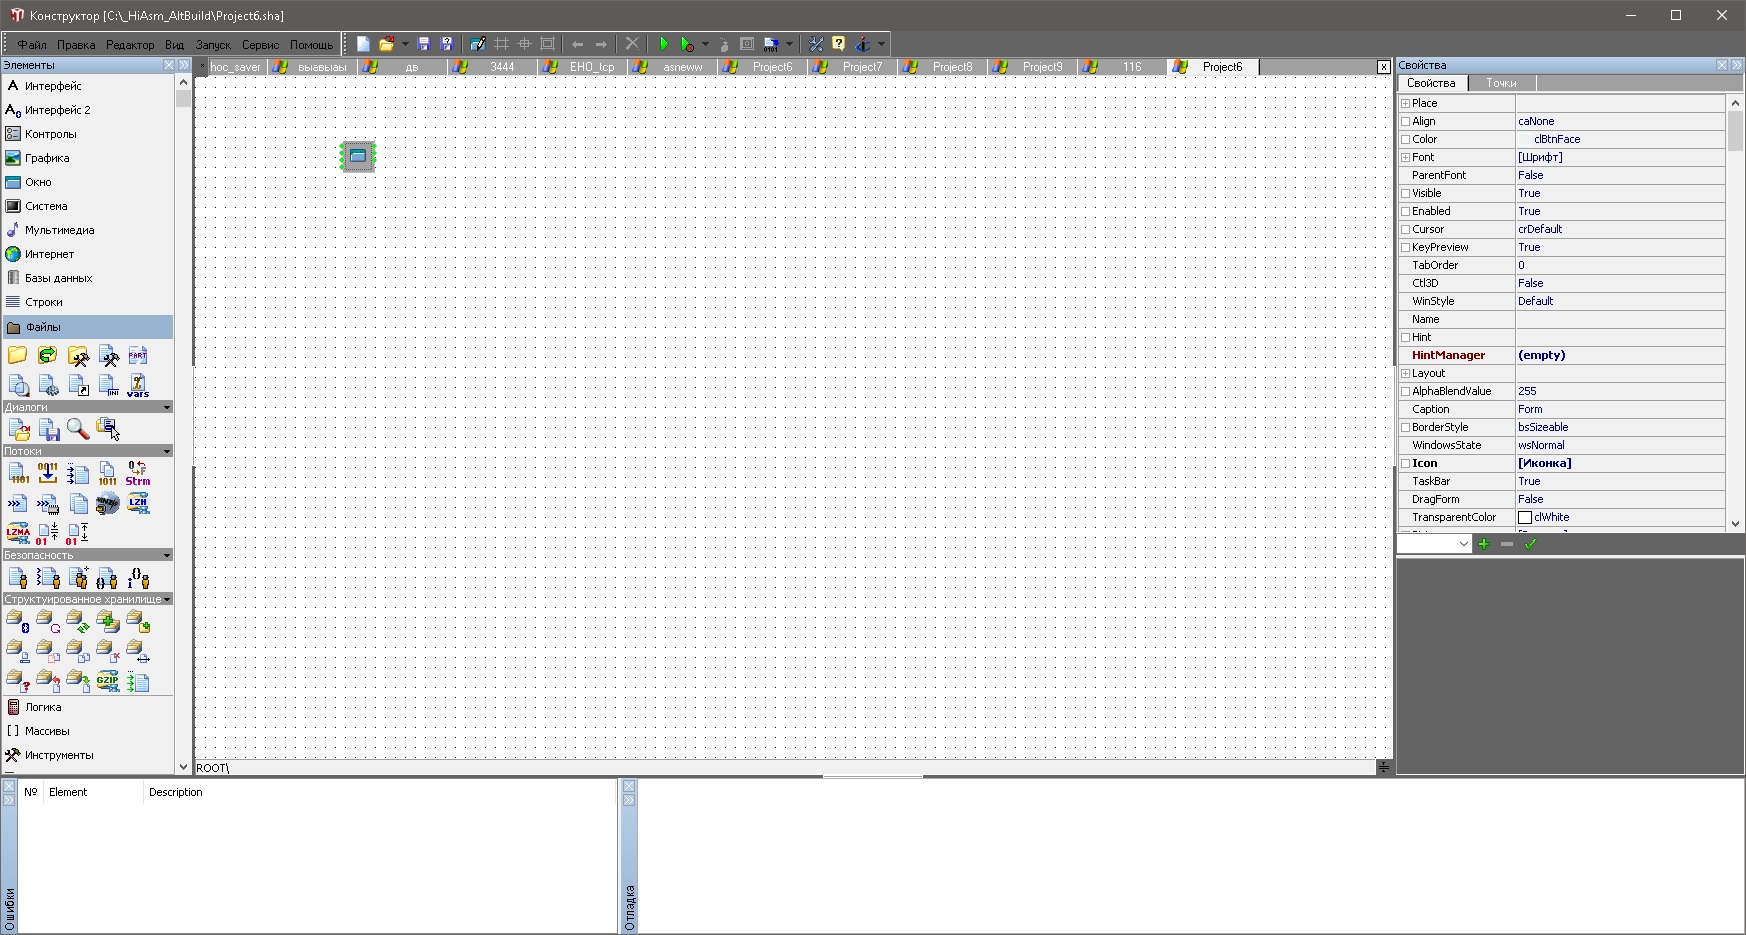Pick the save-file dialog element with the floppy
The height and width of the screenshot is (935, 1746).
48,430
